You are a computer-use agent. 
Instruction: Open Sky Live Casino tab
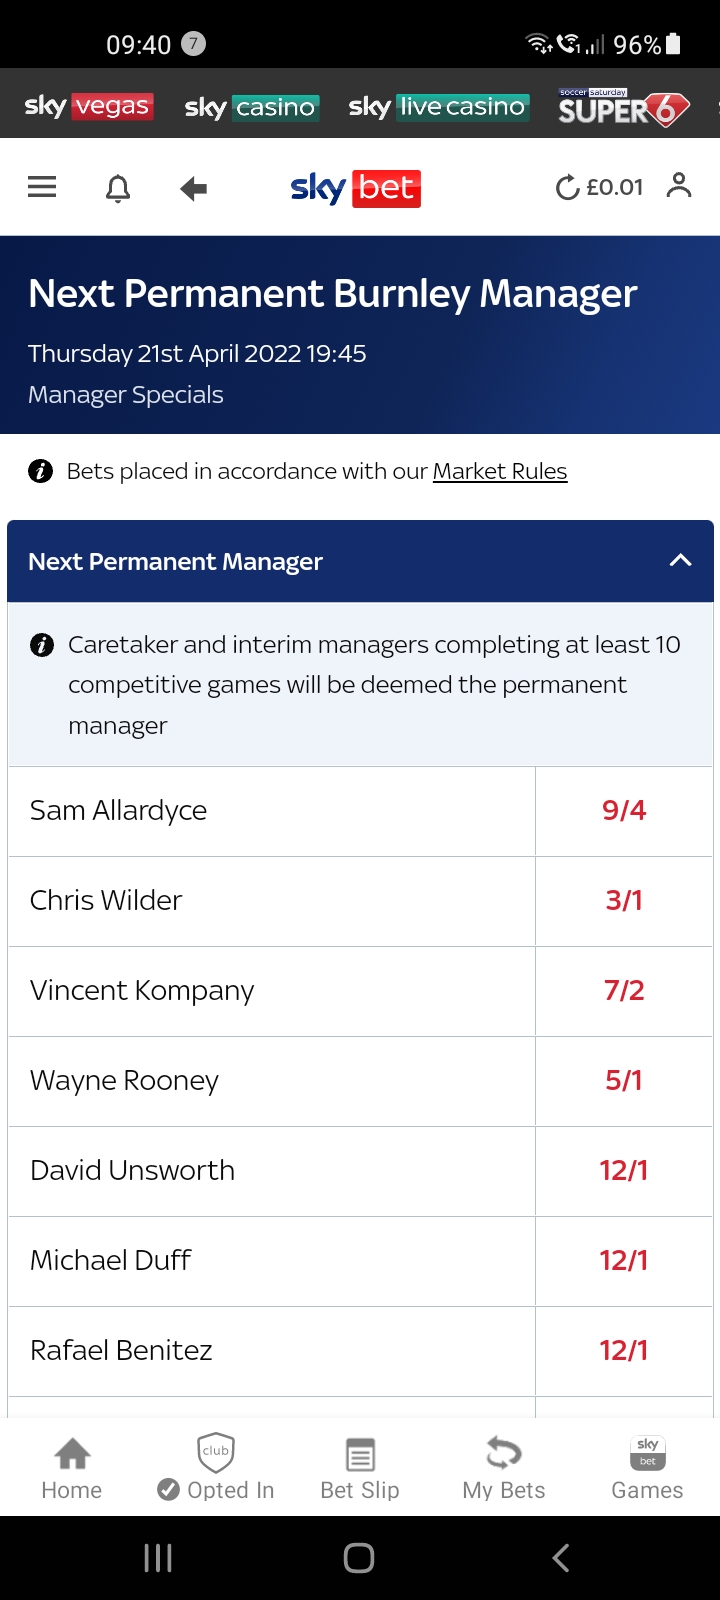tap(437, 107)
